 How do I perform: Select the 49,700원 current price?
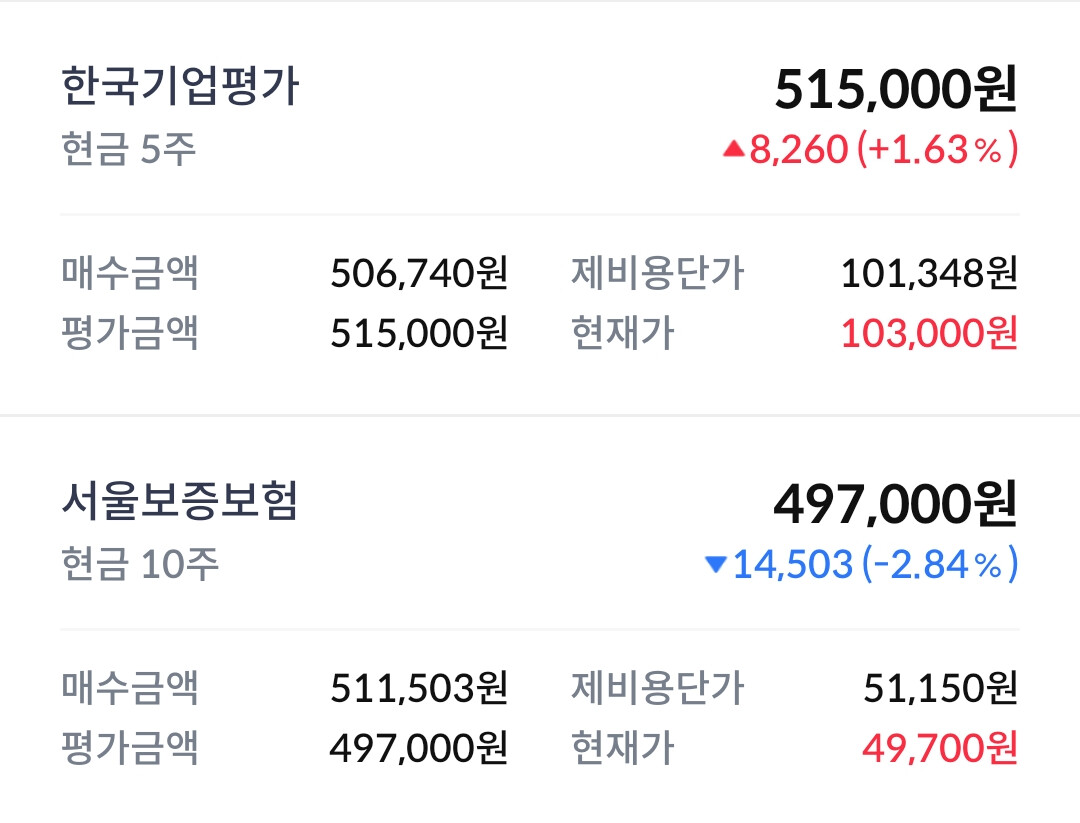pos(940,746)
